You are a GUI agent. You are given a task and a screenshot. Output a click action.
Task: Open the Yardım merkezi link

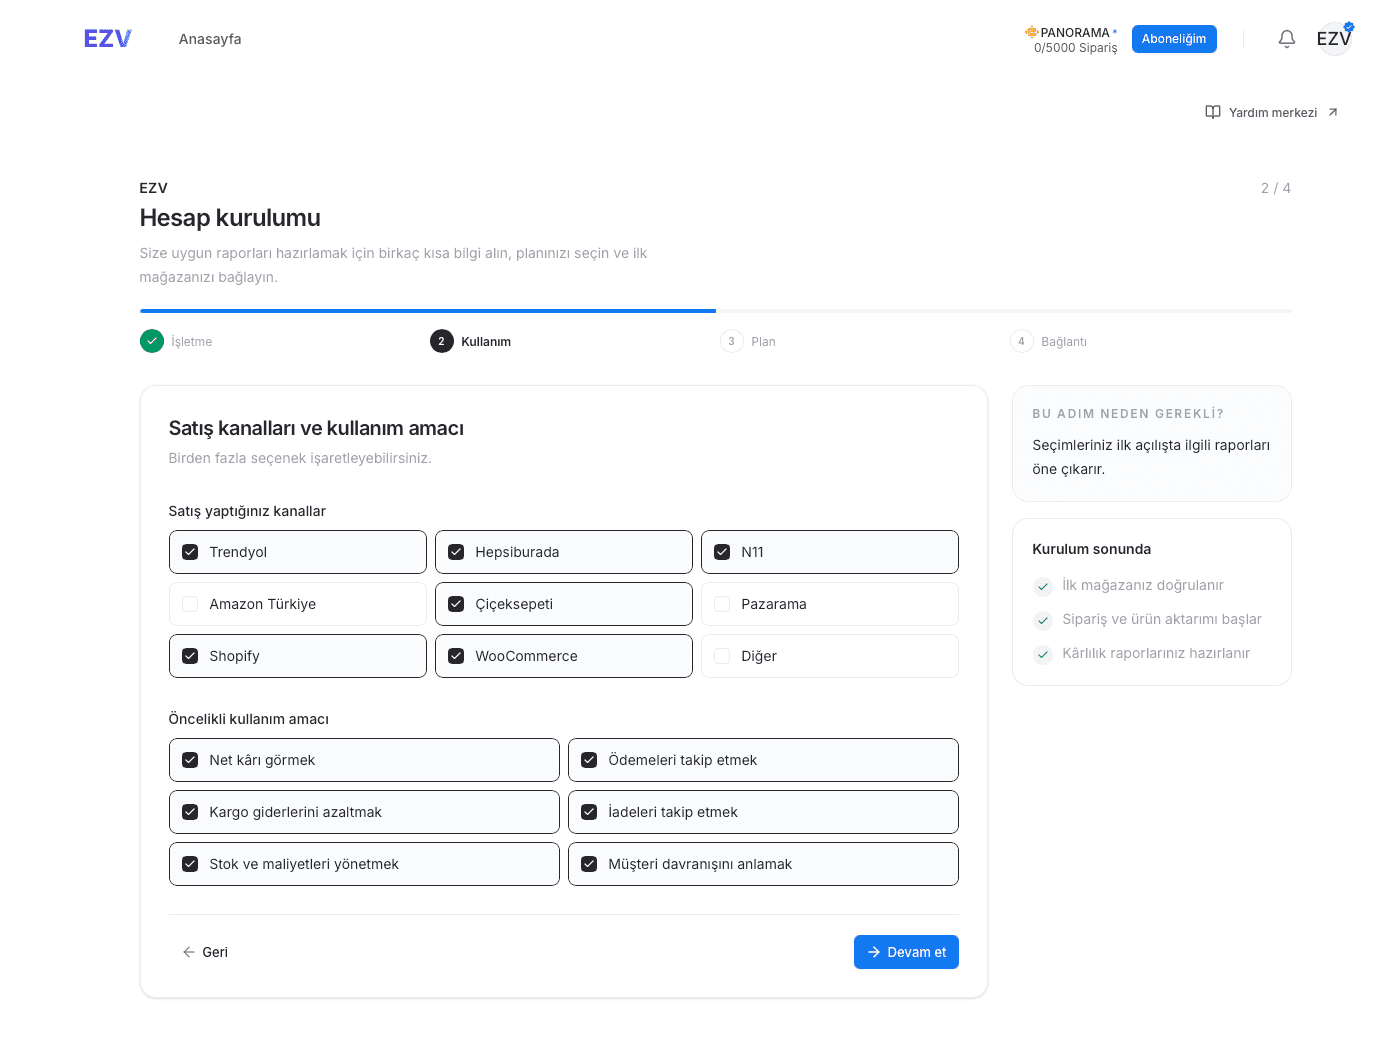point(1272,112)
